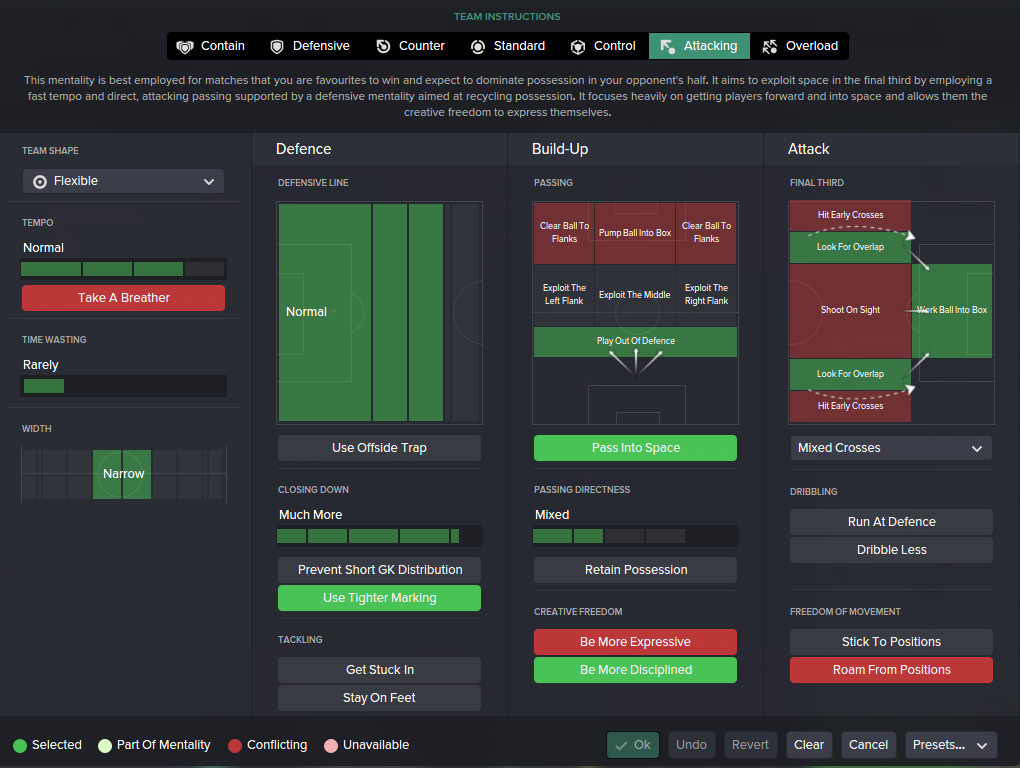Open the Flexible team shape dropdown
This screenshot has height=768, width=1020.
pyautogui.click(x=124, y=181)
